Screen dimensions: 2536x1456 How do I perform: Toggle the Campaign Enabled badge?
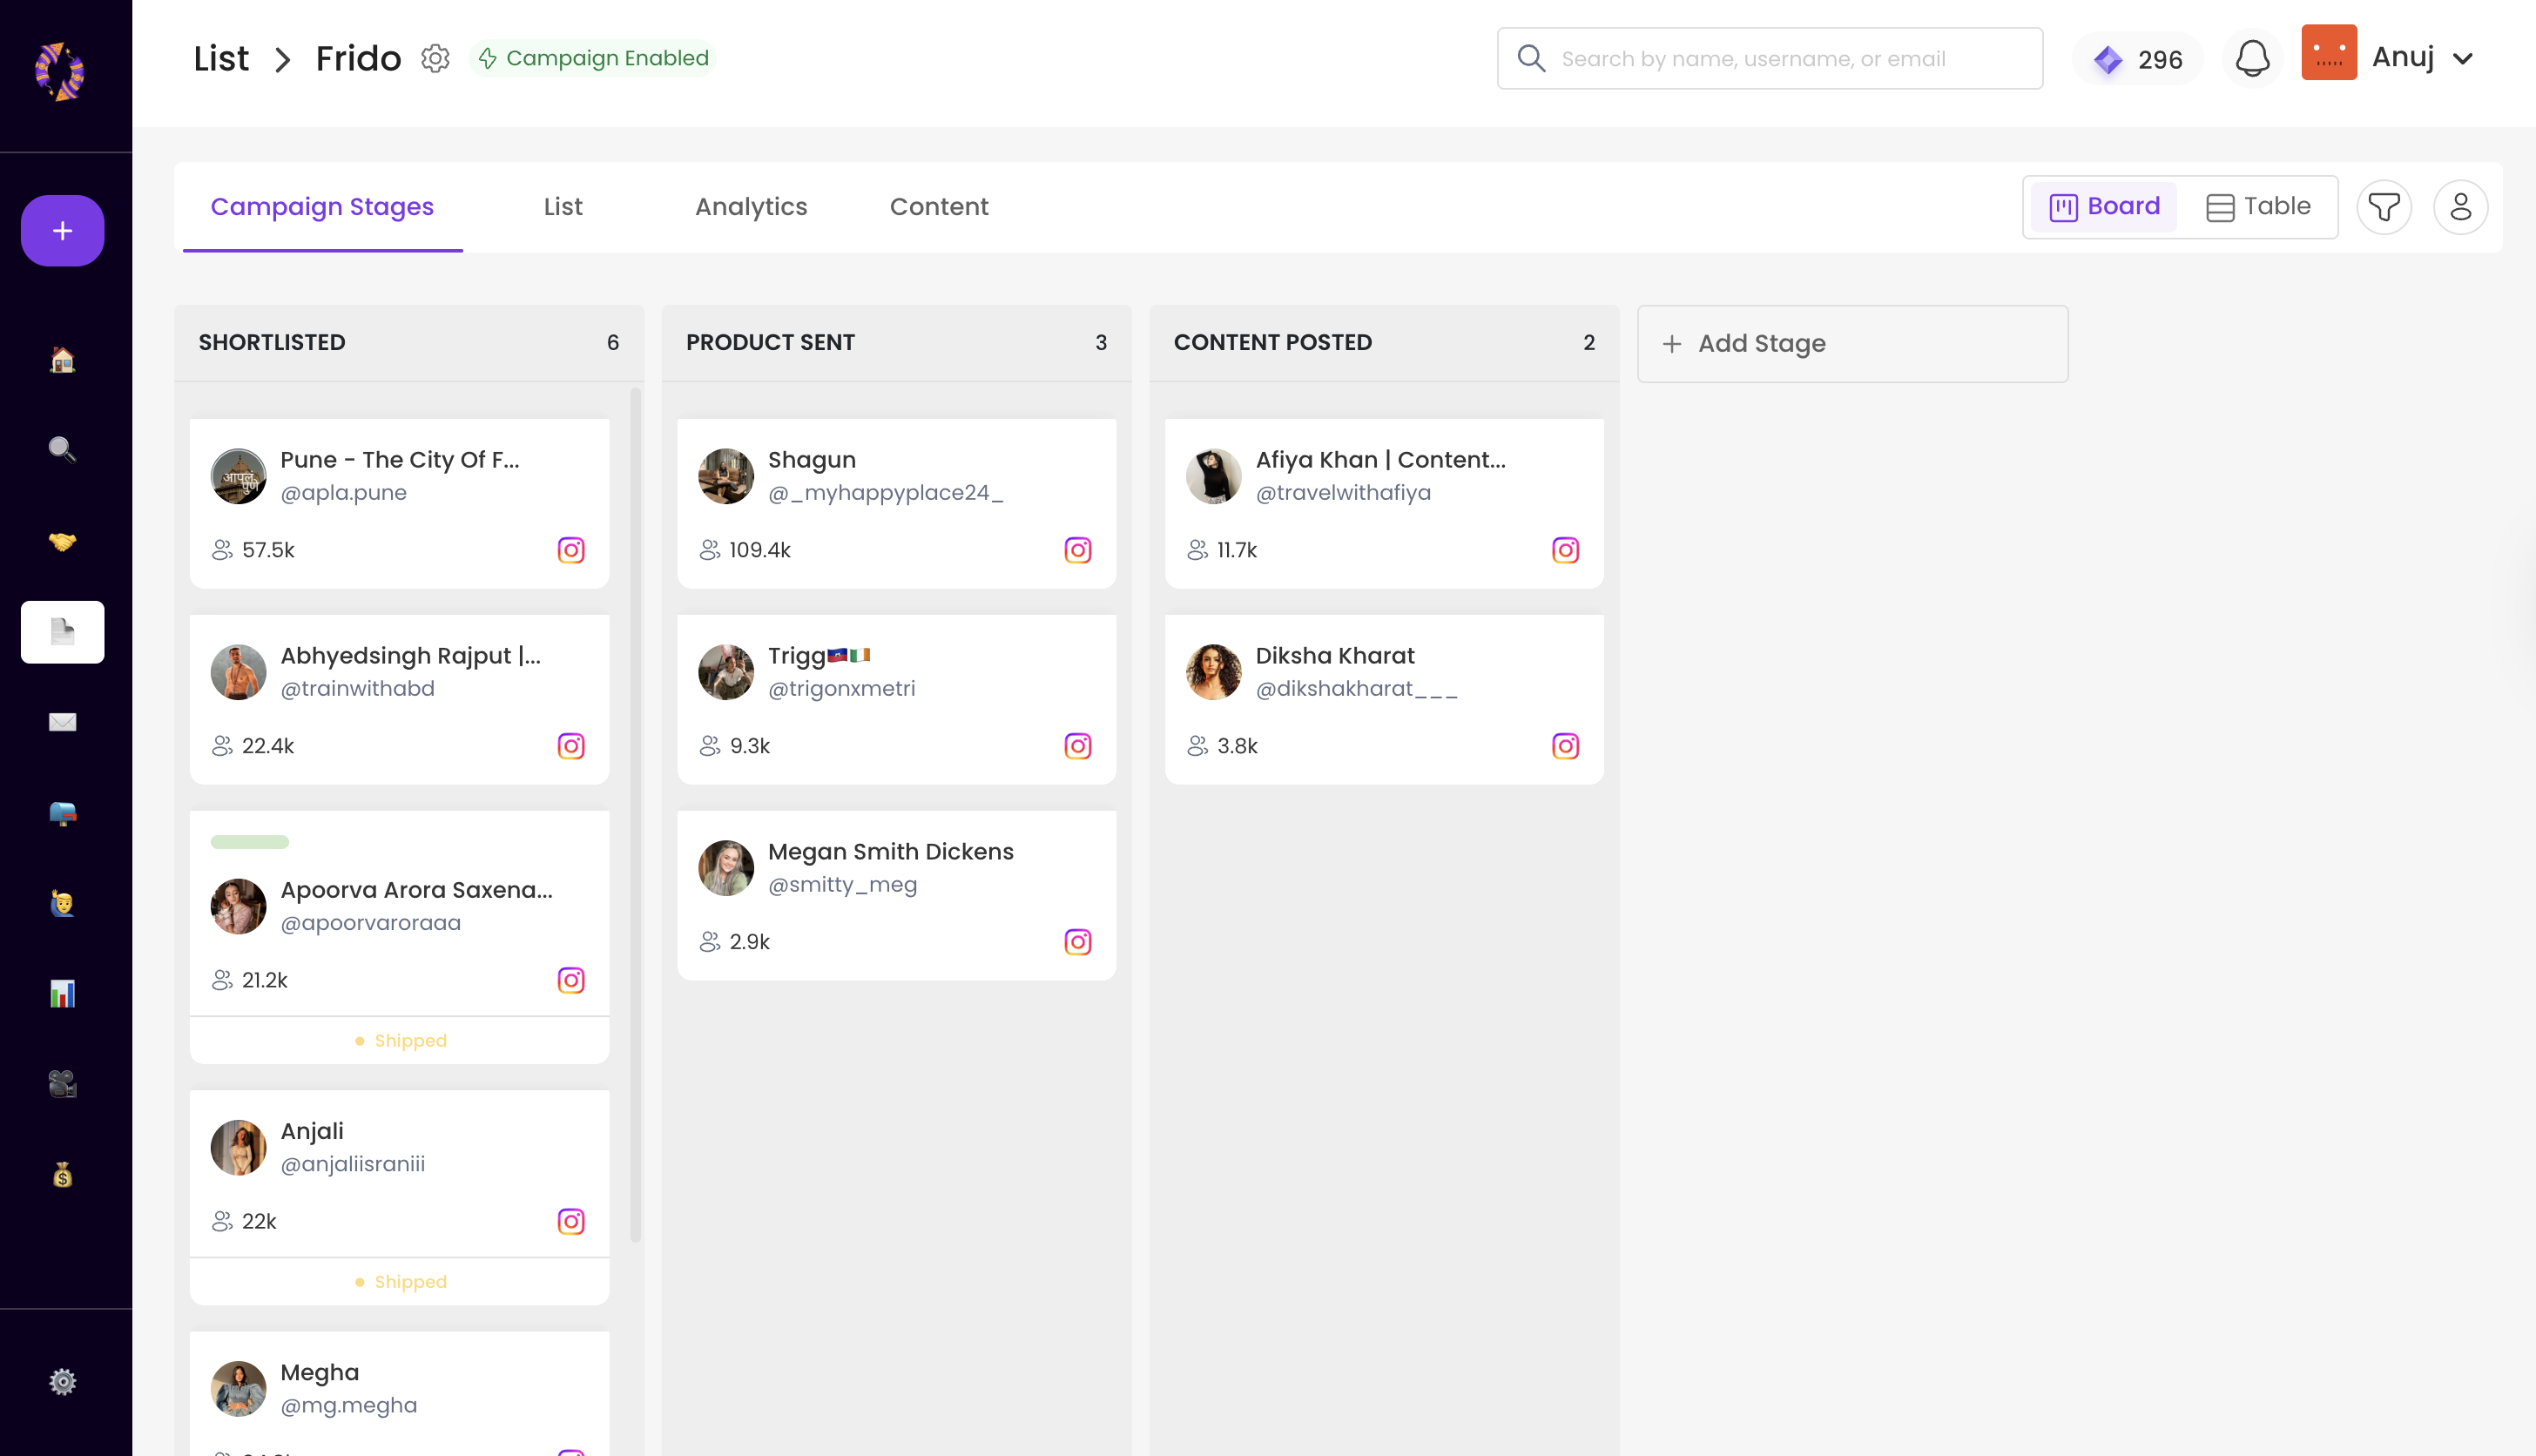coord(593,58)
